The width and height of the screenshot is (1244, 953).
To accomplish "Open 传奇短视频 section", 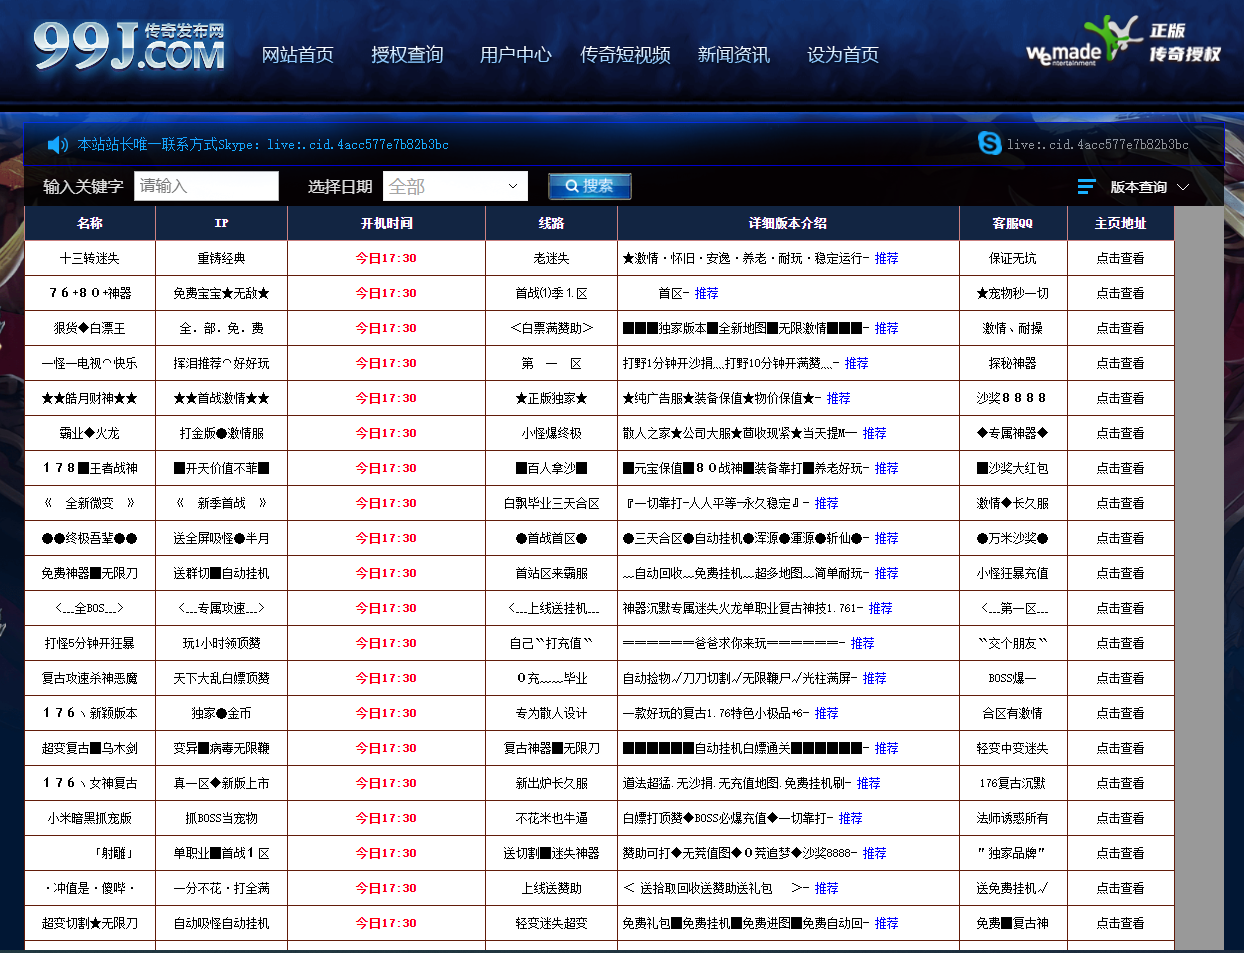I will (625, 55).
